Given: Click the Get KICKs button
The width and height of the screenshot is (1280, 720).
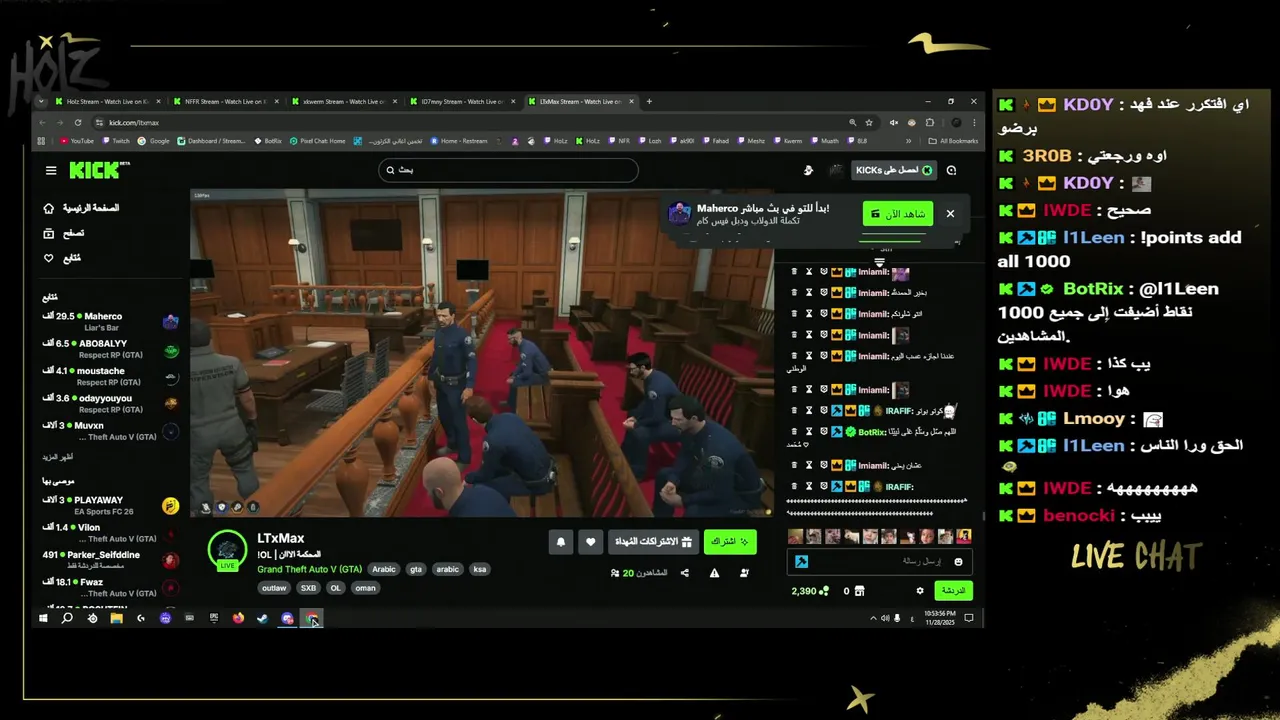Looking at the screenshot, I should pyautogui.click(x=894, y=170).
